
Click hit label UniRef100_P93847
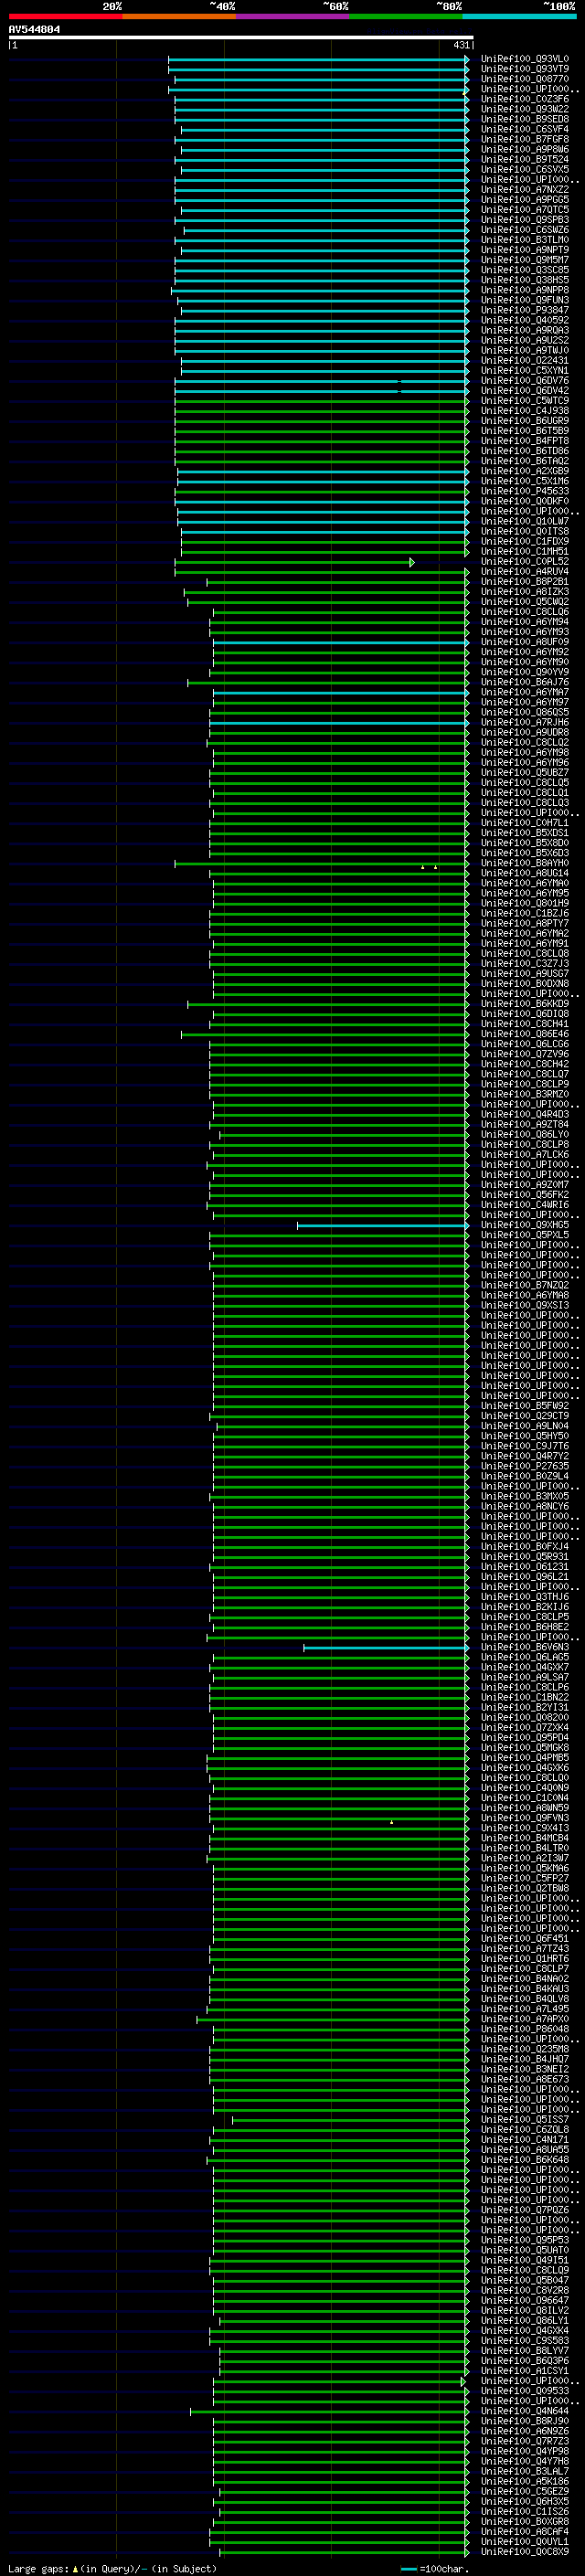[x=524, y=310]
